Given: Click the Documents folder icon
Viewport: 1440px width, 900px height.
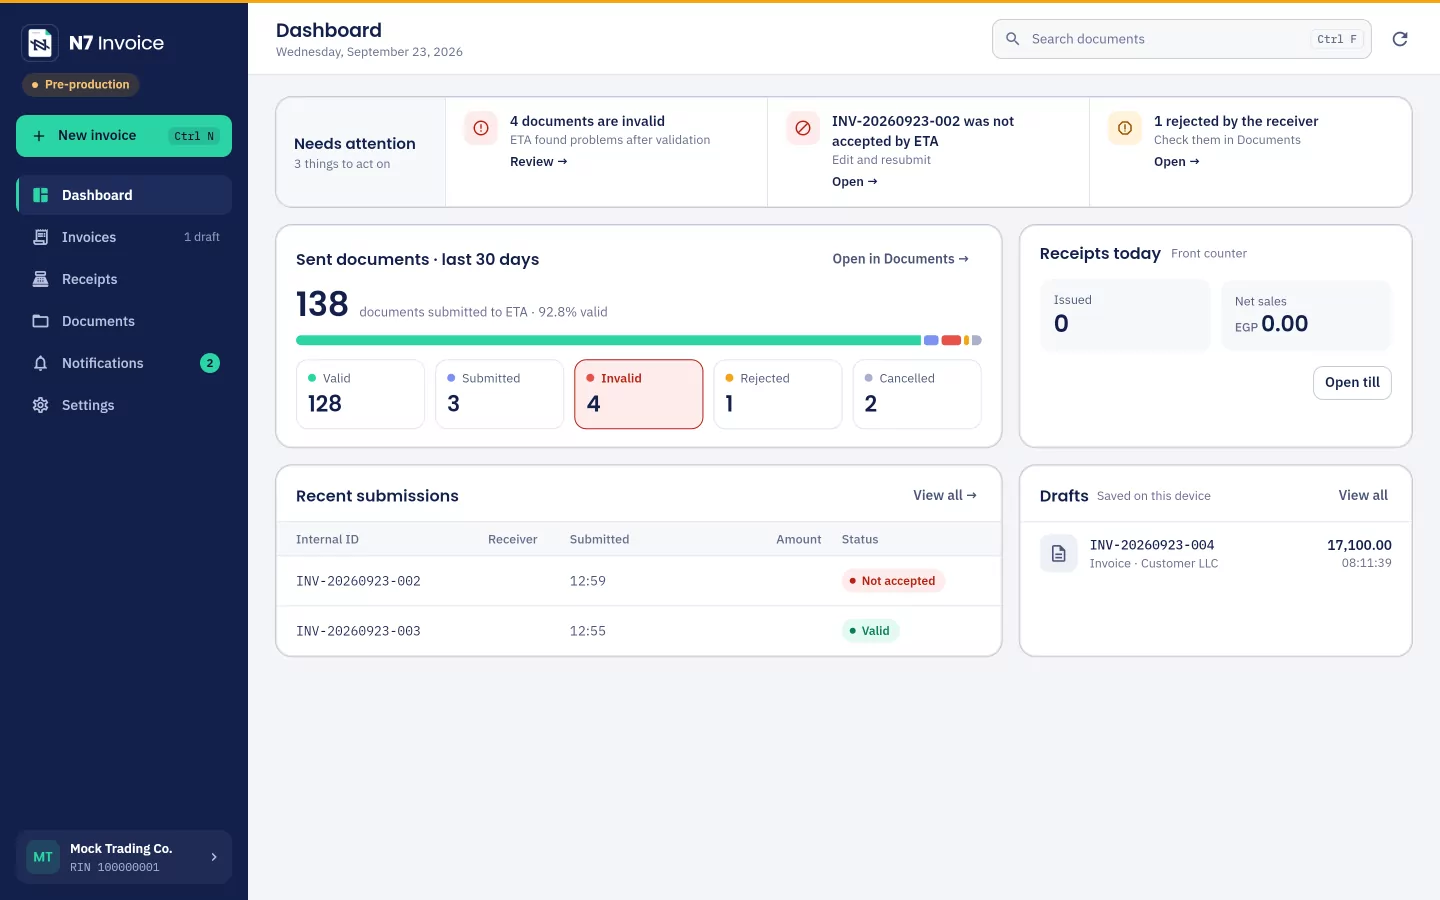Looking at the screenshot, I should click(41, 321).
